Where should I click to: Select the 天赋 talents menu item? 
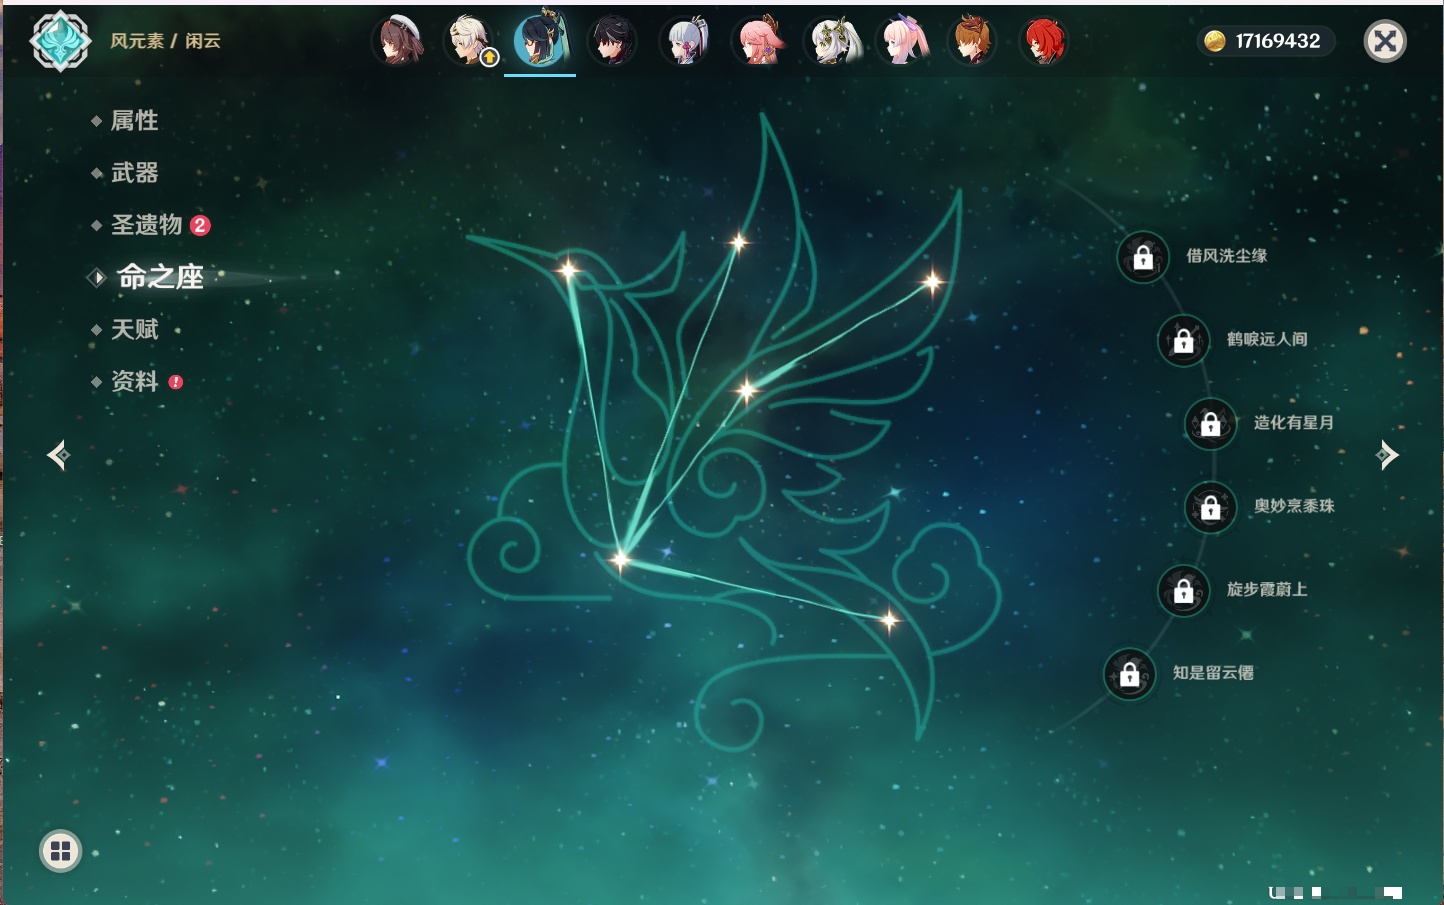(134, 330)
